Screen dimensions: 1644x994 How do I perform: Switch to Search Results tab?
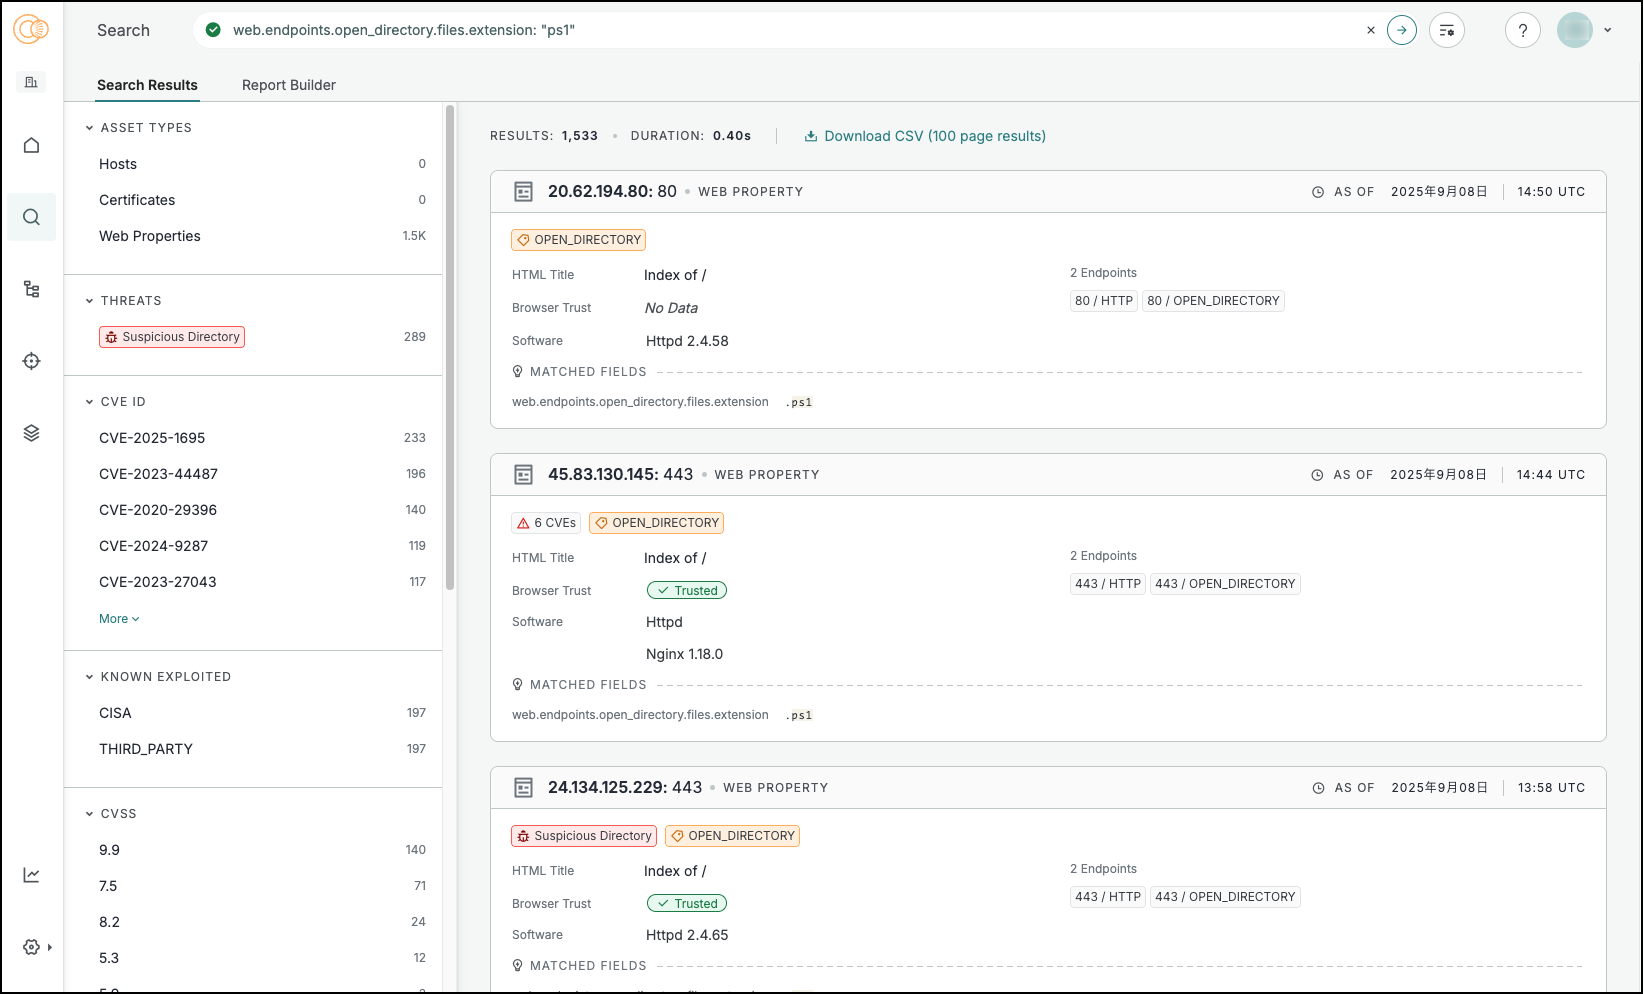147,85
